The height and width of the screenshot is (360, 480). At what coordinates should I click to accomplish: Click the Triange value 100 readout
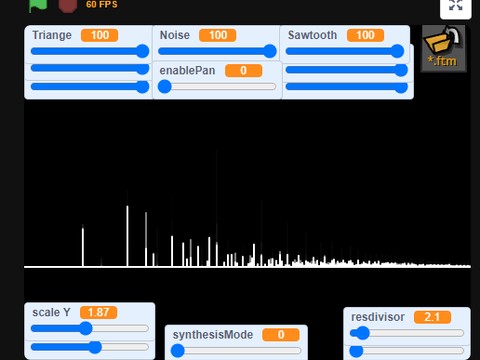[99, 35]
